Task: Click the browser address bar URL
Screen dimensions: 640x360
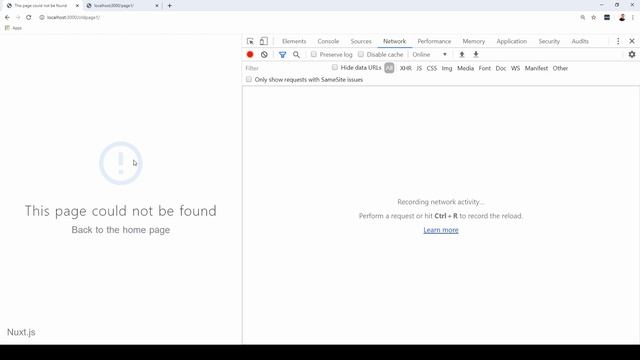Action: coord(73,18)
